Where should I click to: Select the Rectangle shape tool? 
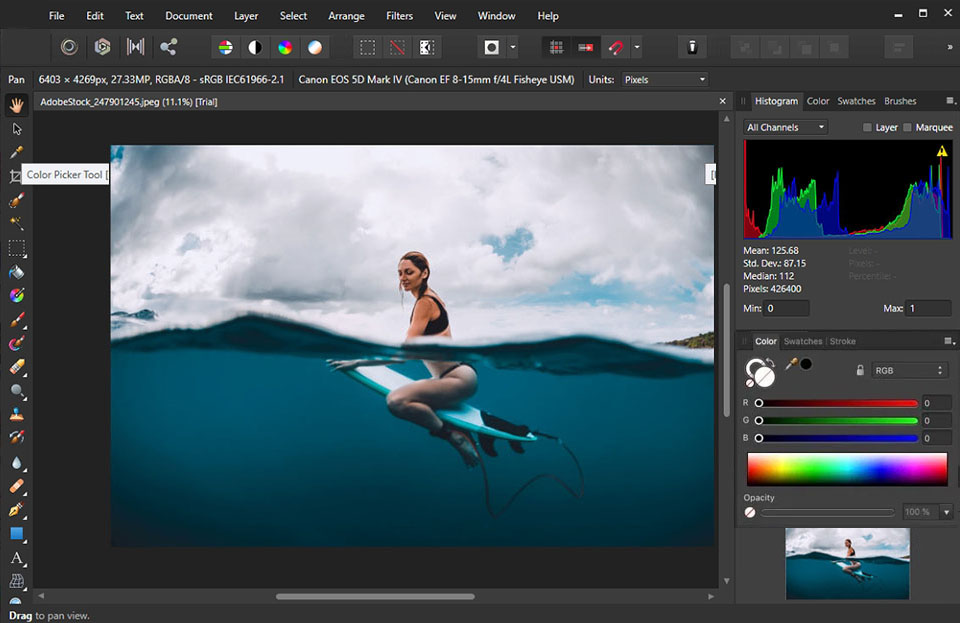pyautogui.click(x=17, y=534)
